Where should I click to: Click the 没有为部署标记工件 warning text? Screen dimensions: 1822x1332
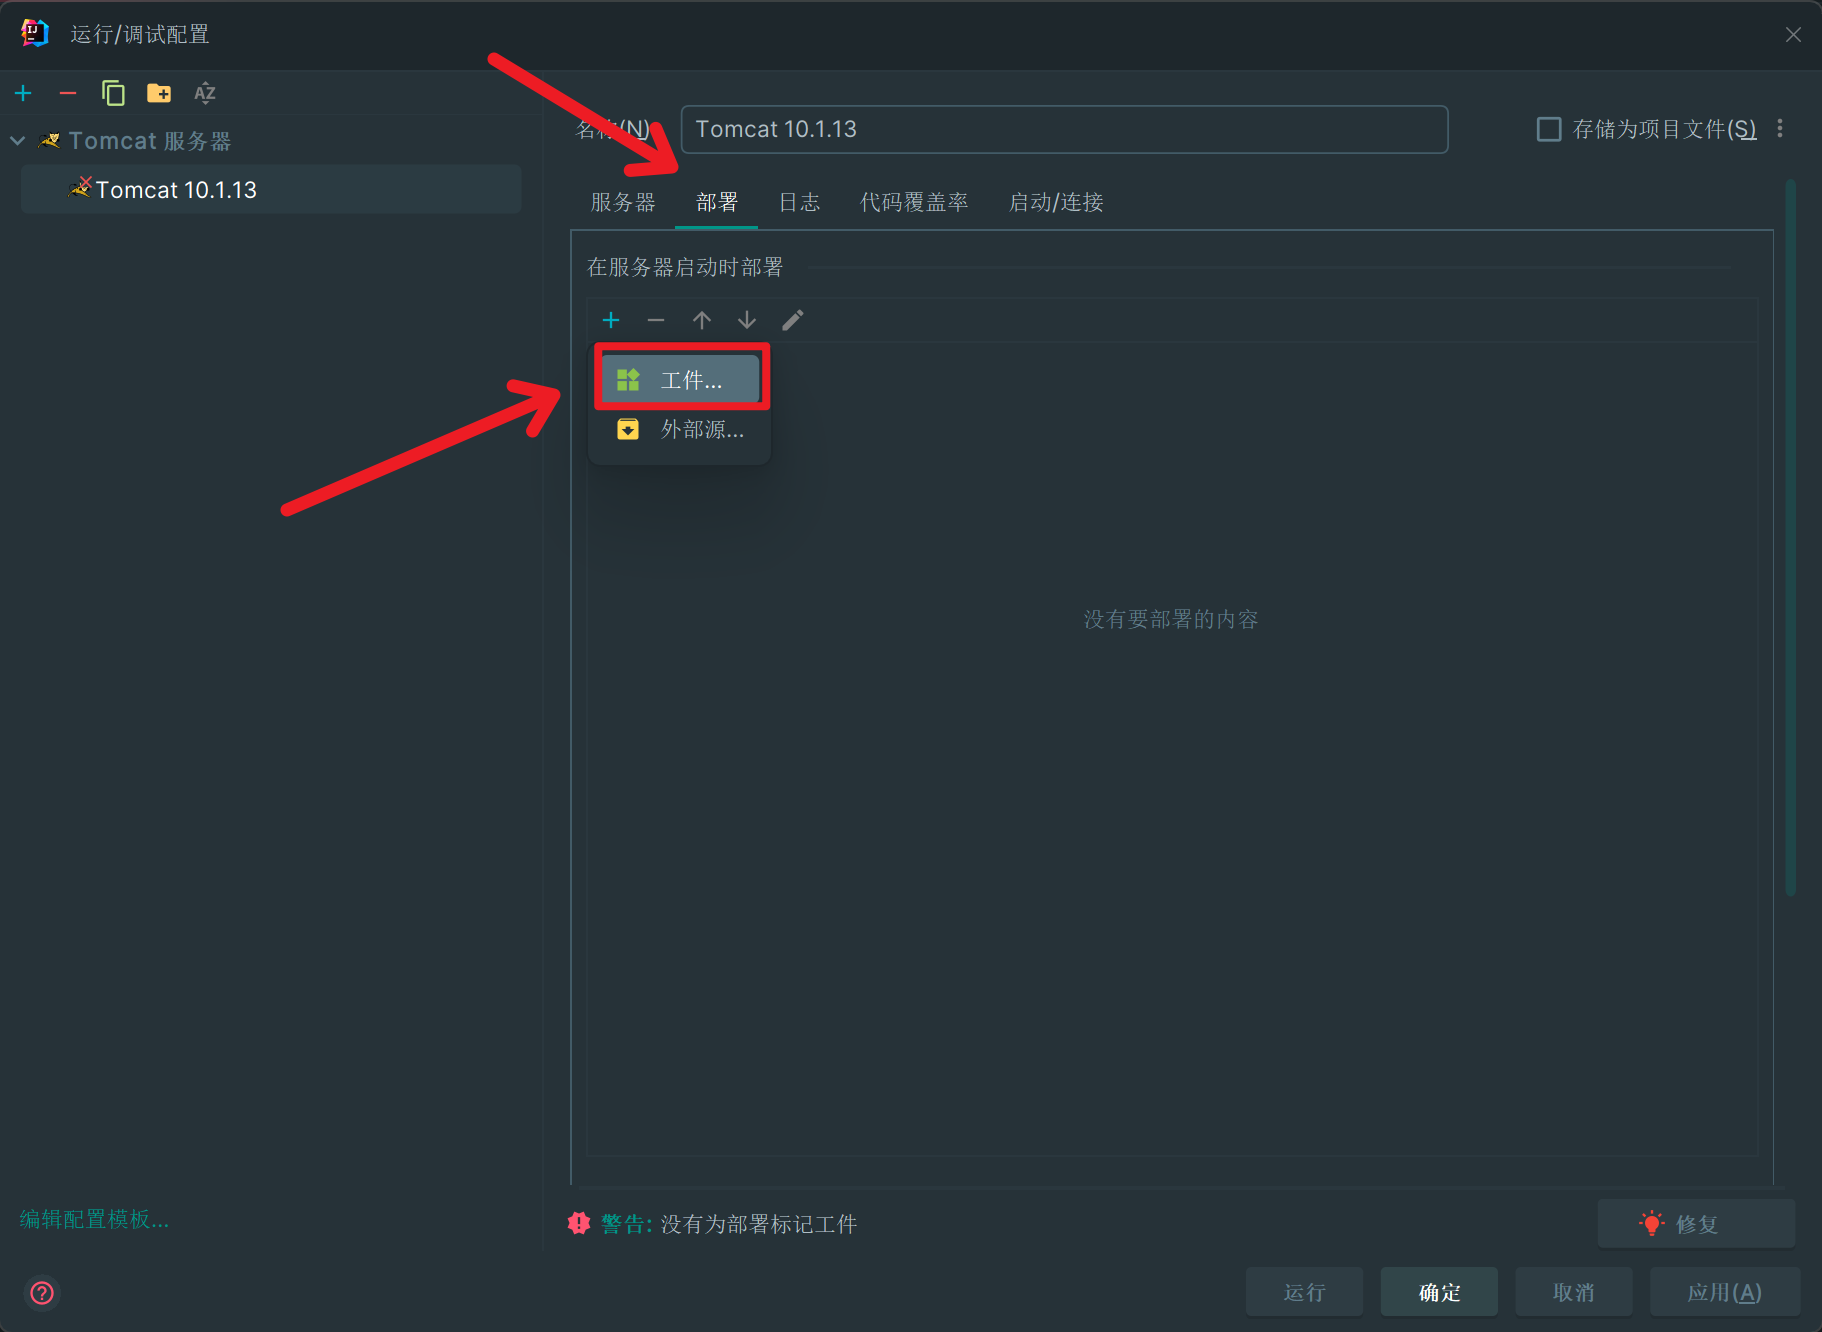(x=759, y=1224)
